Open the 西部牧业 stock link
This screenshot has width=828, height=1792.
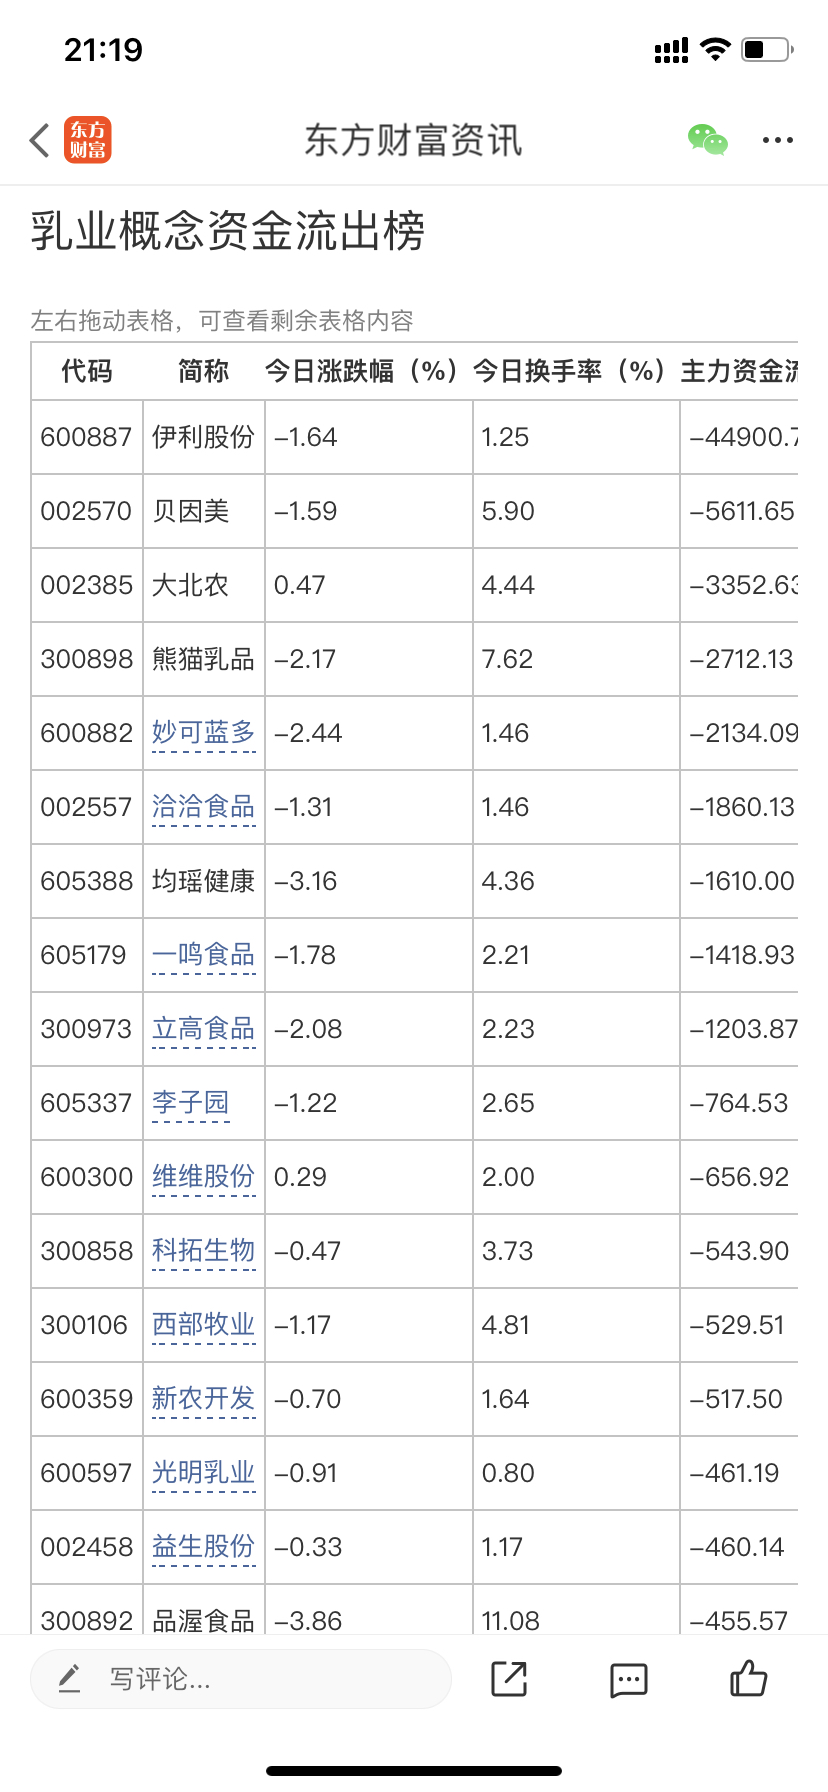coord(204,1325)
